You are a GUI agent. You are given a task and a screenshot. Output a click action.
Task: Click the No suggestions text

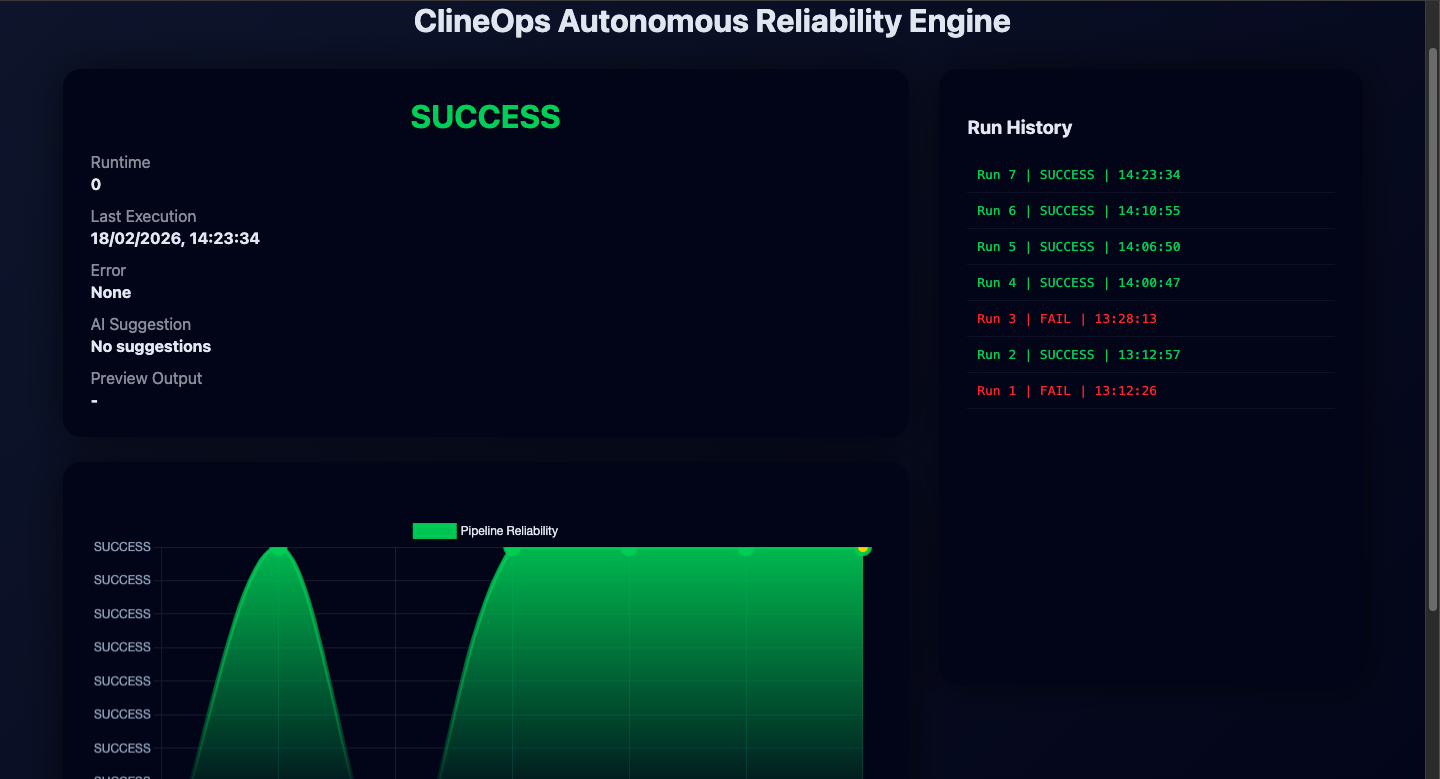point(151,346)
